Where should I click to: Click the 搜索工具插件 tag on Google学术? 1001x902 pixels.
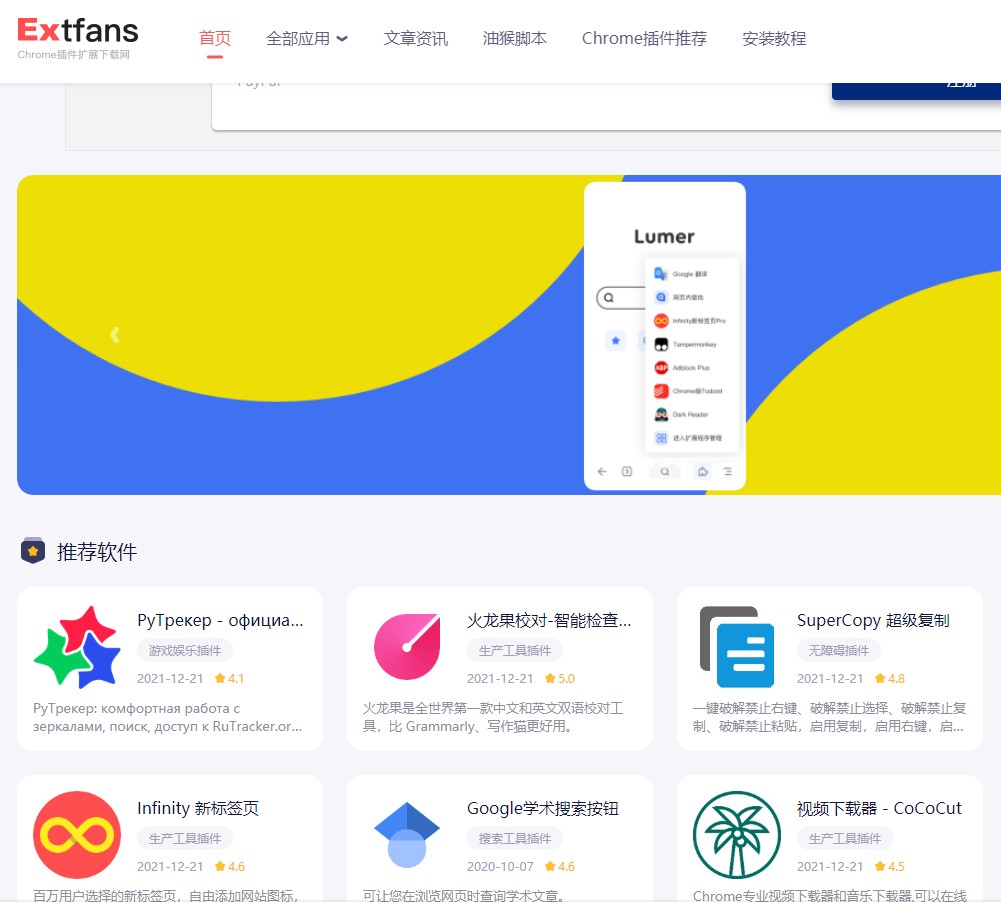pos(515,838)
